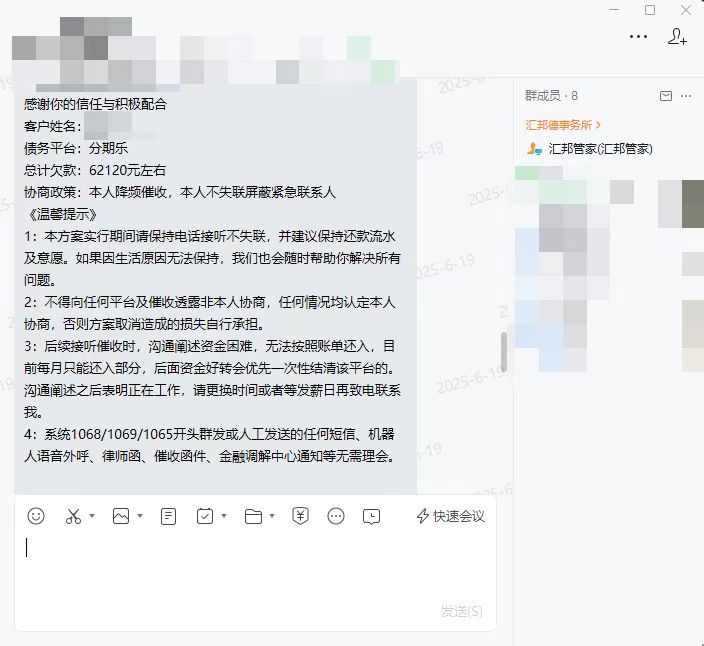Click the image send icon
This screenshot has width=704, height=646.
[121, 516]
